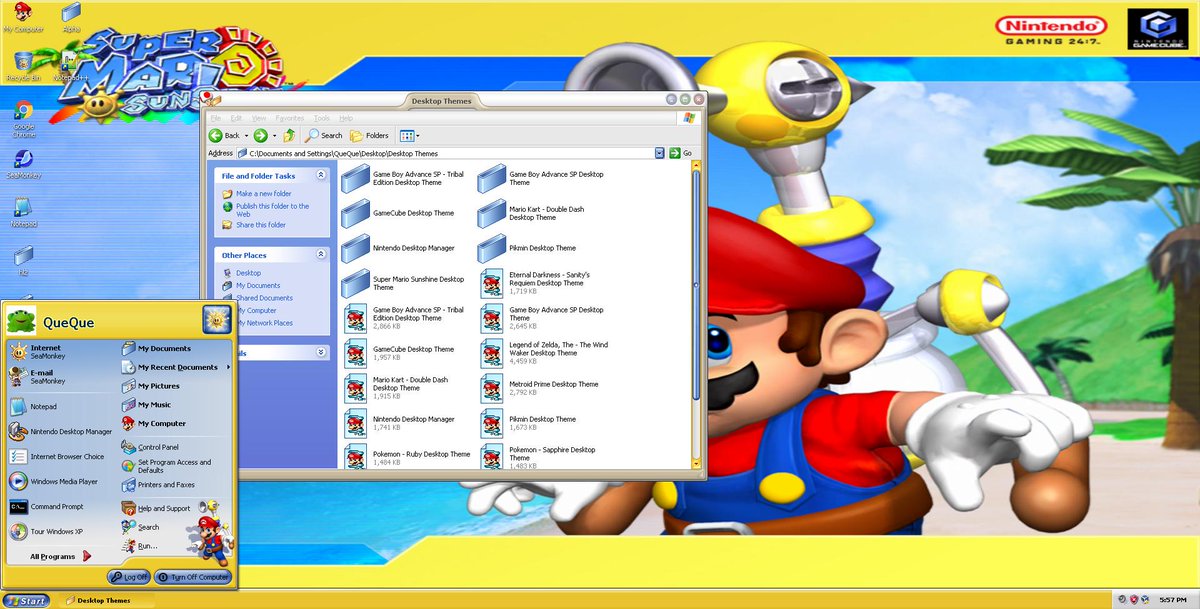Open the Help menu
This screenshot has width=1200, height=609.
[346, 118]
